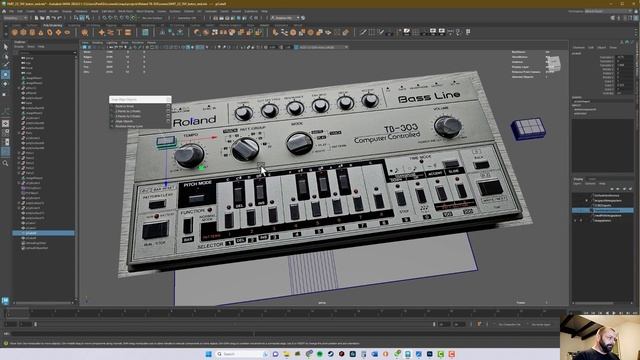The image size is (640, 360).
Task: Open option box for Point to Point
Action: 168,106
